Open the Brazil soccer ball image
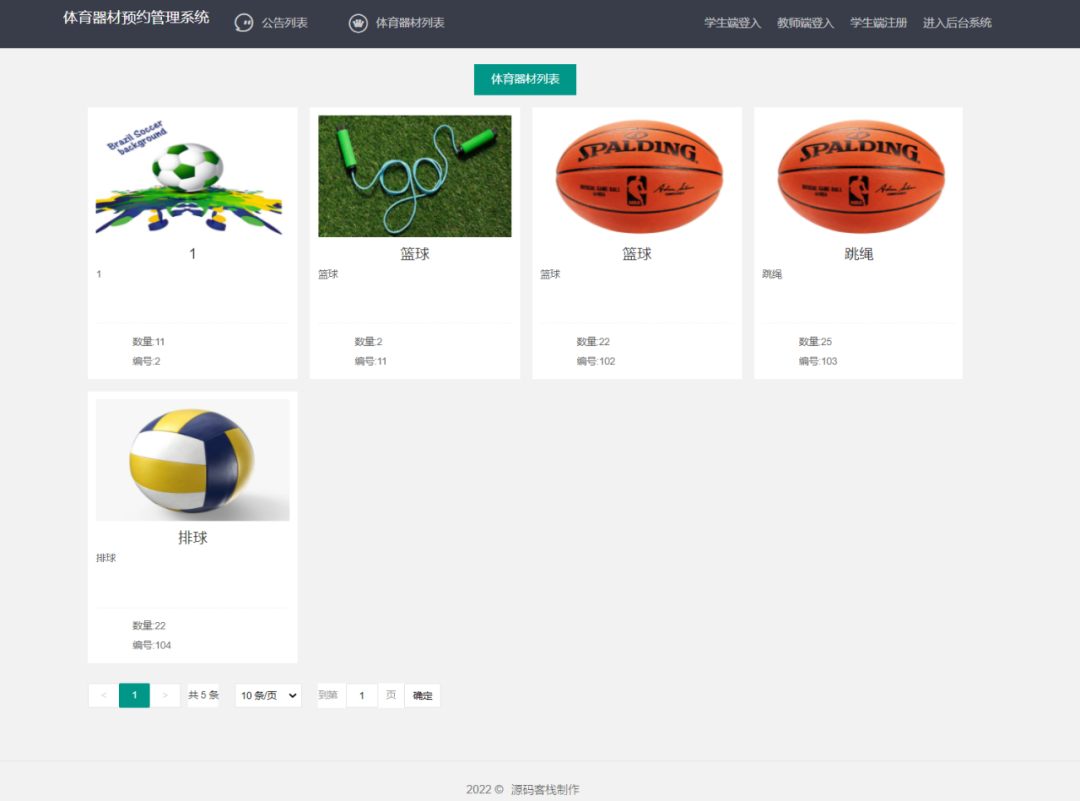The image size is (1080, 801). point(192,176)
